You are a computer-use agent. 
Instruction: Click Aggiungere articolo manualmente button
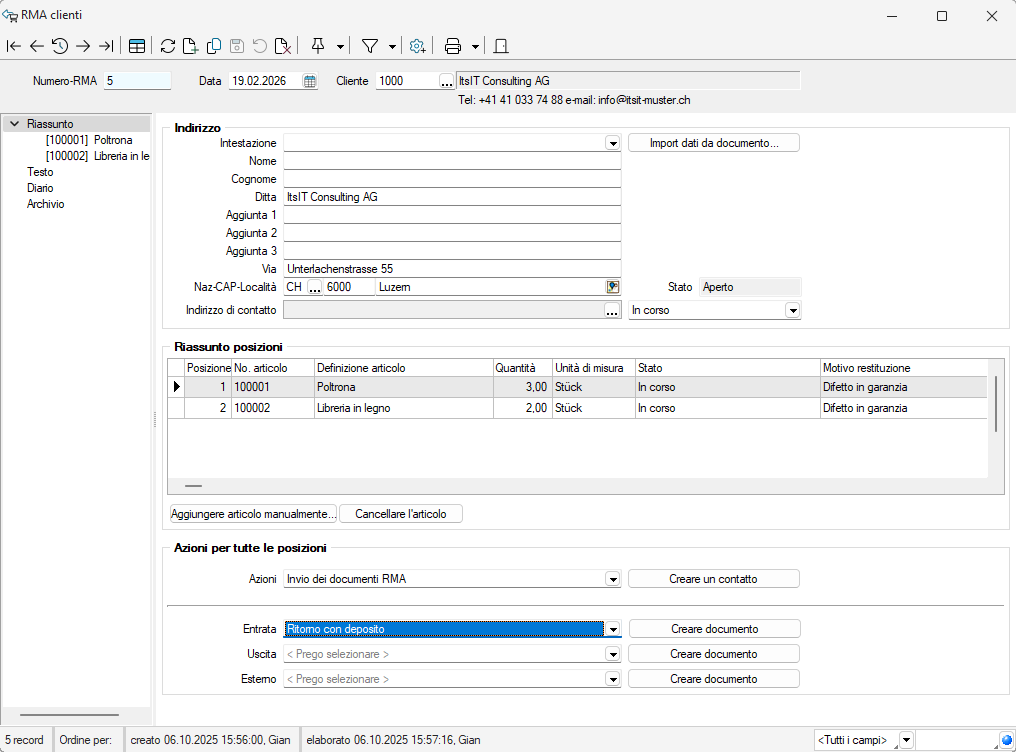coord(252,514)
